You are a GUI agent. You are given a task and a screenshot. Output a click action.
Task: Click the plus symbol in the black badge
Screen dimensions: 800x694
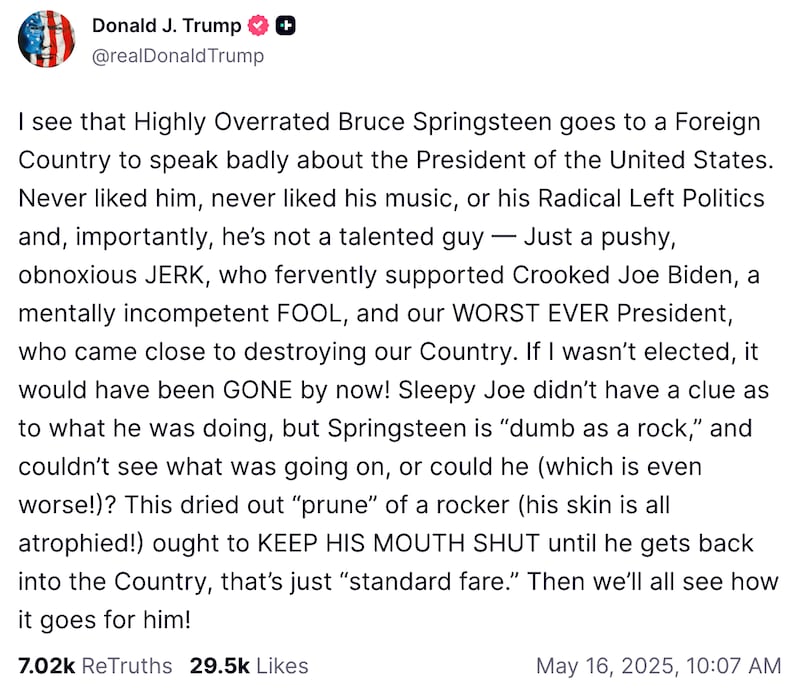coord(286,26)
